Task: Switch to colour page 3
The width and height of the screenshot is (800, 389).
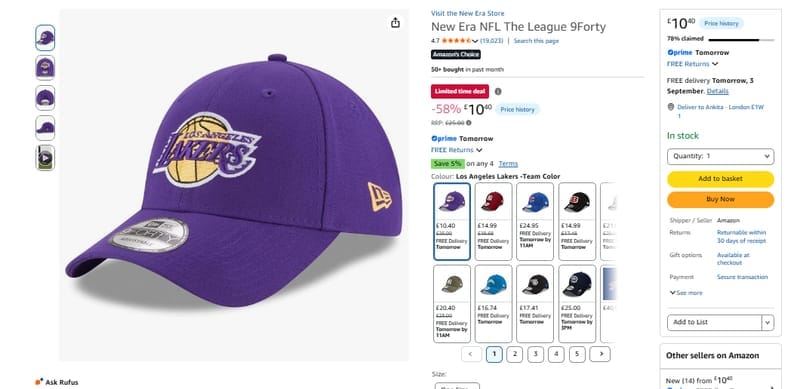Action: (535, 354)
